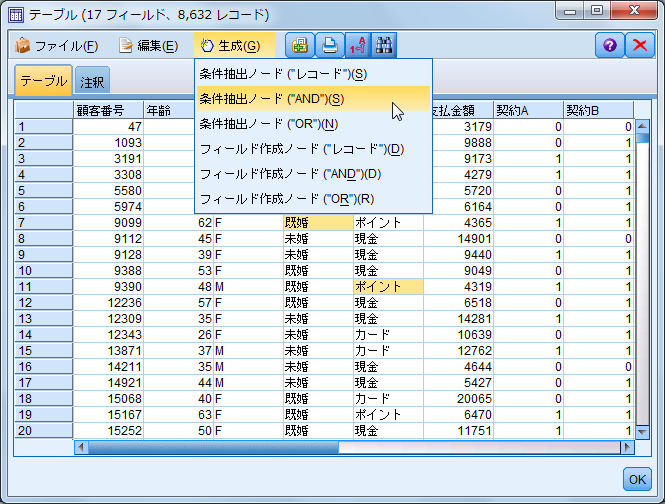665x504 pixels.
Task: Click payment amount 4365 cell
Action: coord(458,223)
